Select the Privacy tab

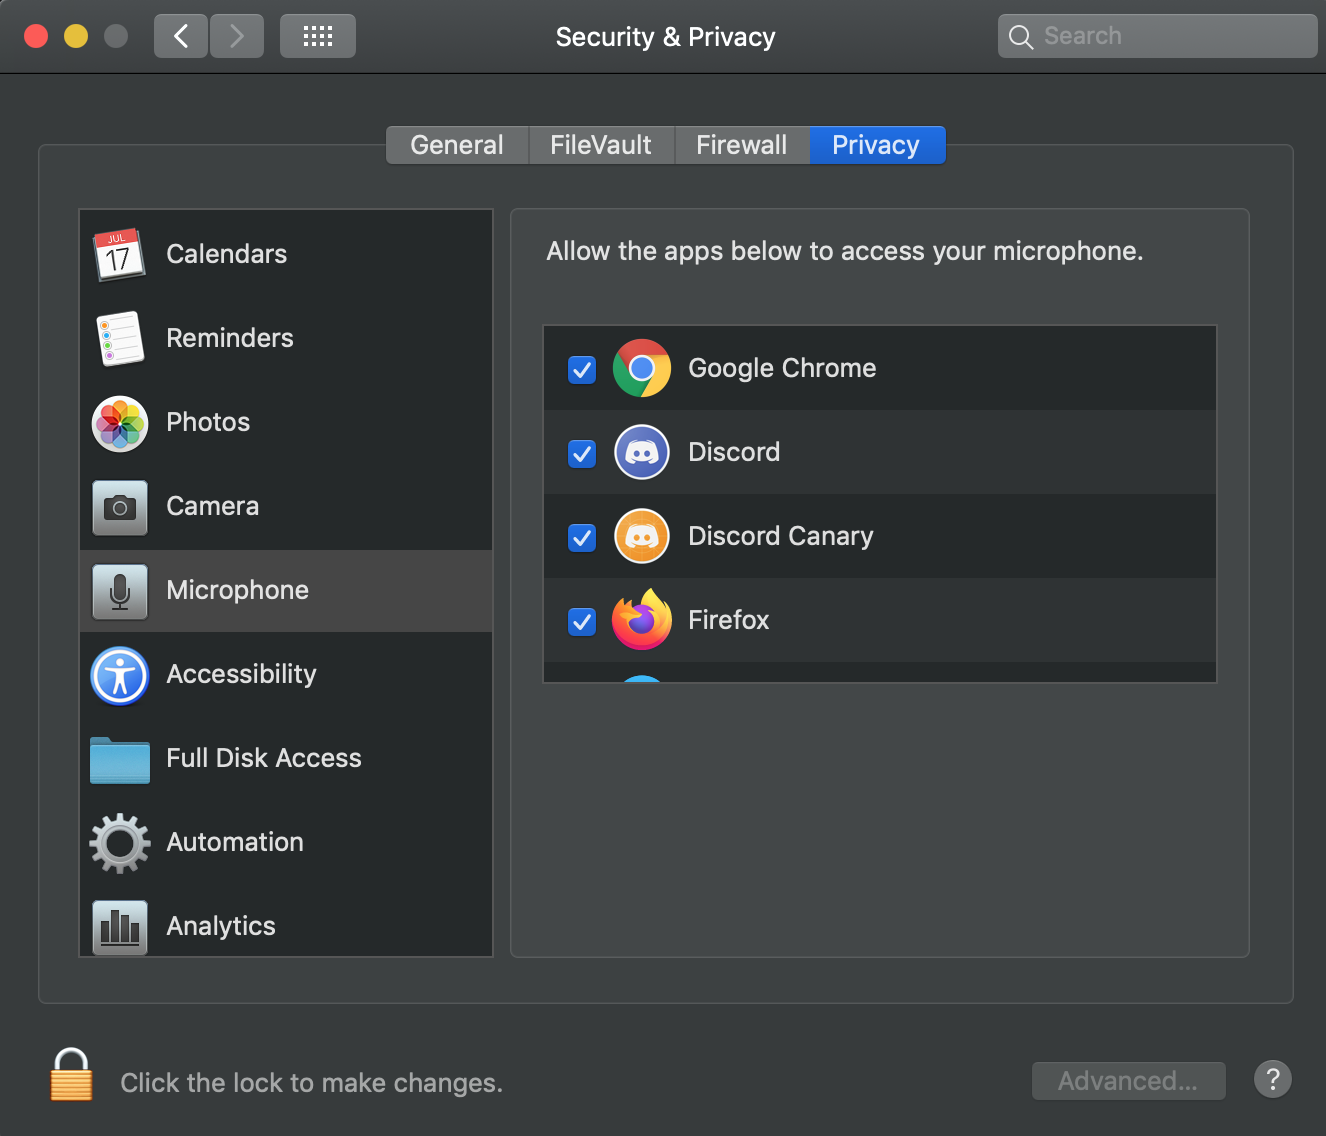coord(876,145)
